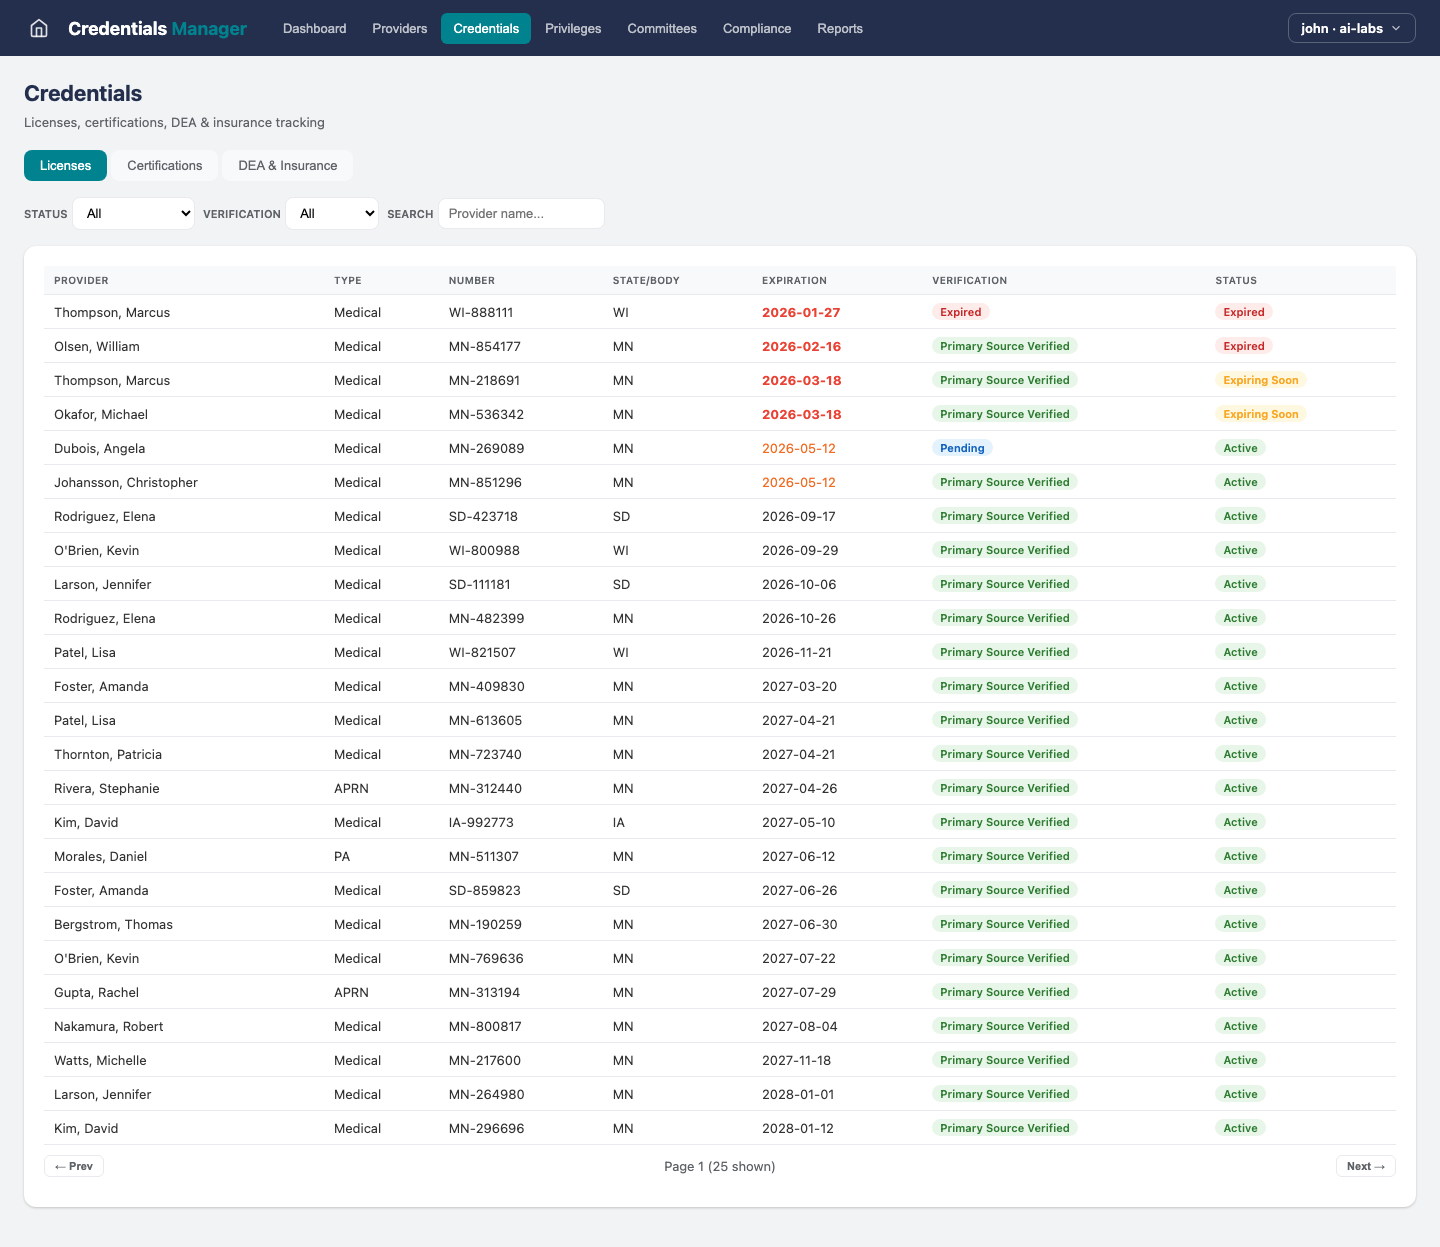Go to the Privileges page
Image resolution: width=1440 pixels, height=1247 pixels.
tap(572, 28)
